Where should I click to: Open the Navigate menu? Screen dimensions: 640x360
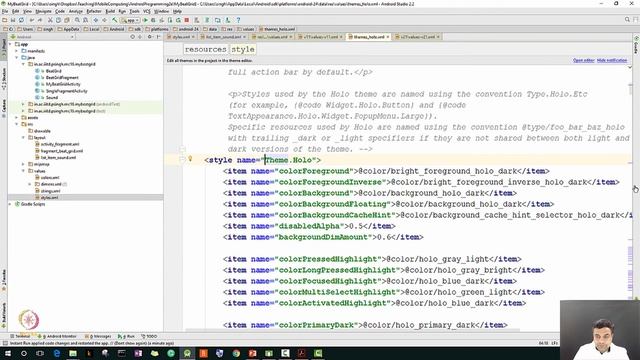pos(43,11)
